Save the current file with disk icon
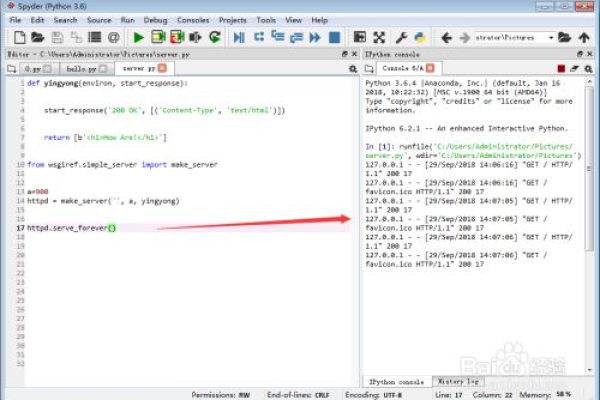Viewport: 600px width, 400px height. [57, 38]
